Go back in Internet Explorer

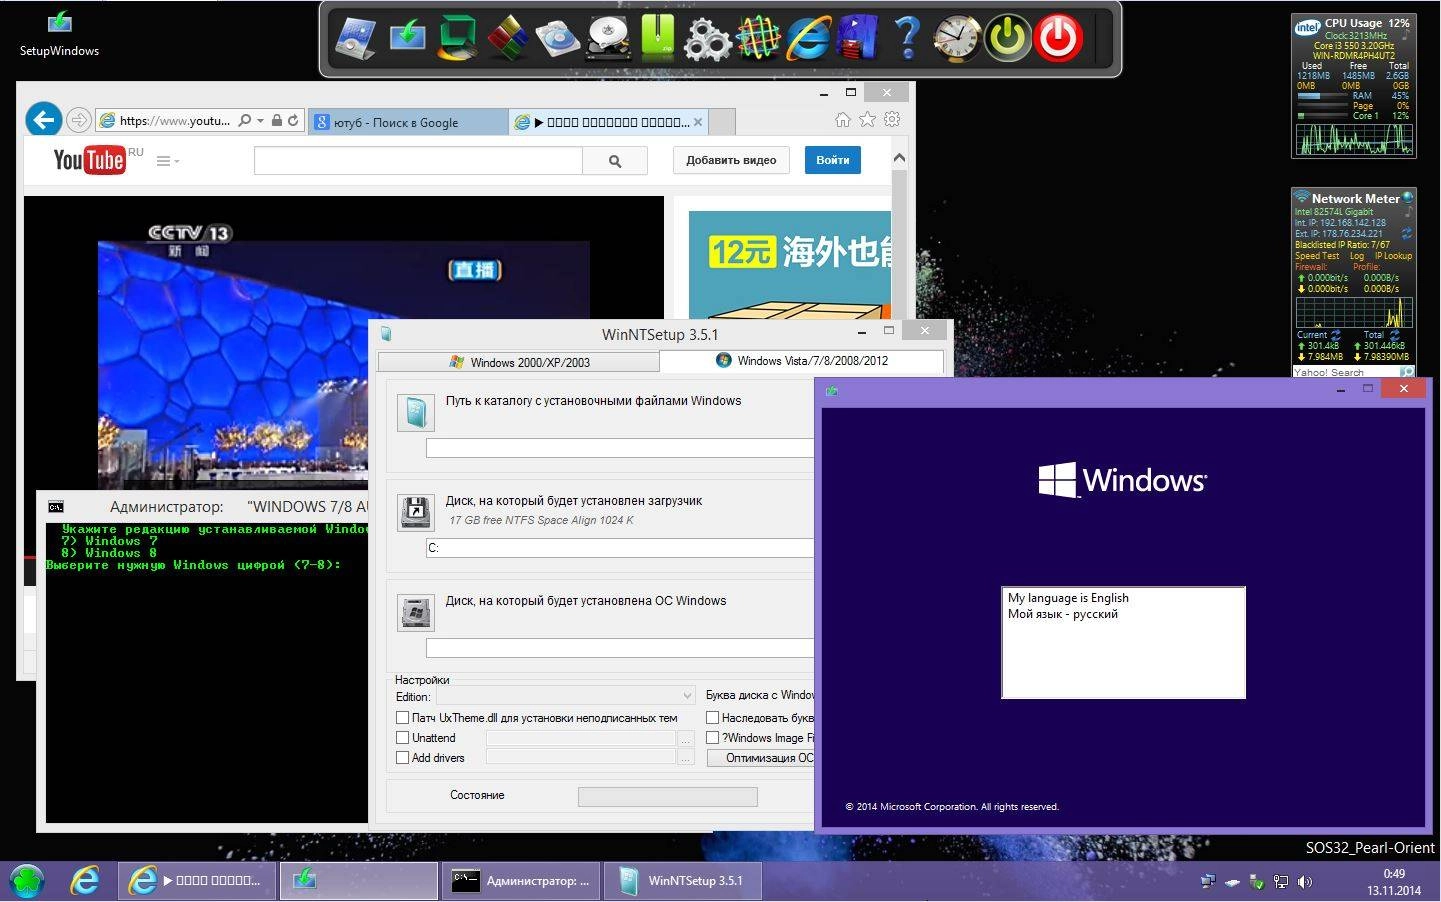point(43,120)
